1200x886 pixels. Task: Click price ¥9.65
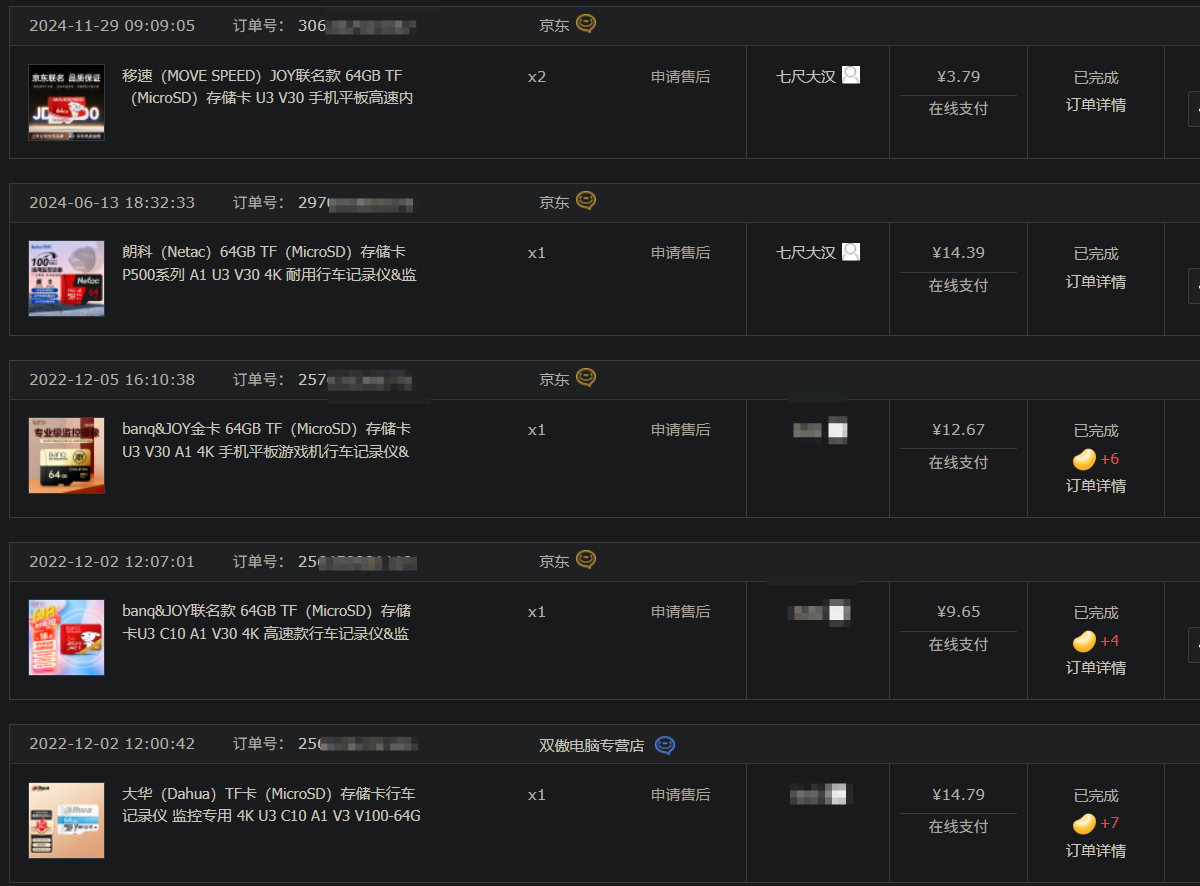tap(958, 612)
